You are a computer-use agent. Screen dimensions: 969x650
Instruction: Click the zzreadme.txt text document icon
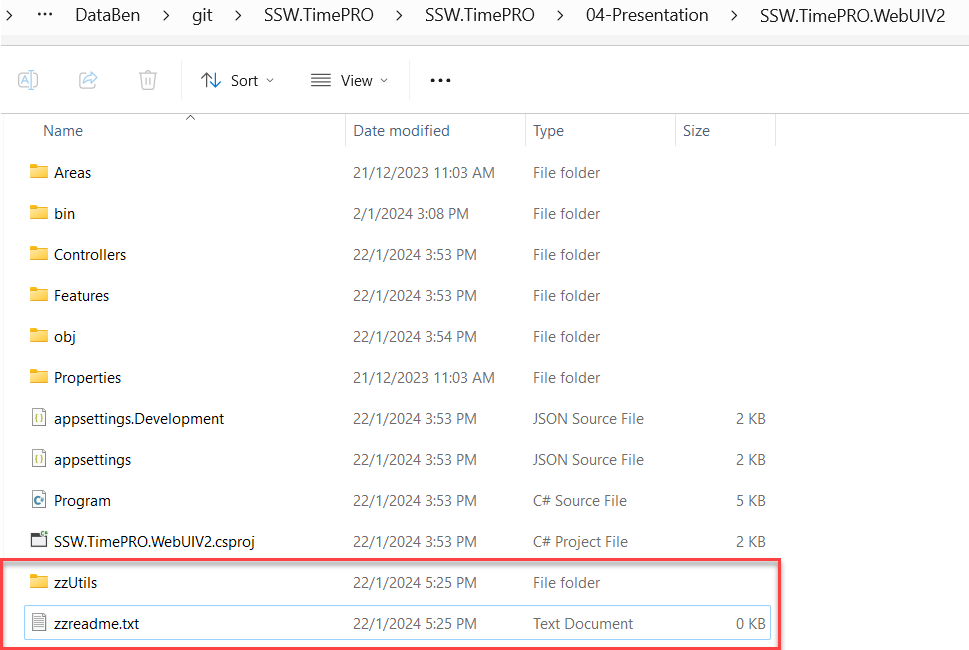pyautogui.click(x=39, y=623)
